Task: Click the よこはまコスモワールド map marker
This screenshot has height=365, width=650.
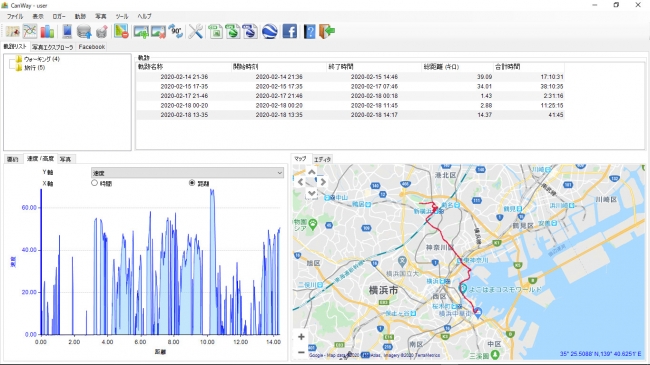Action: click(463, 289)
